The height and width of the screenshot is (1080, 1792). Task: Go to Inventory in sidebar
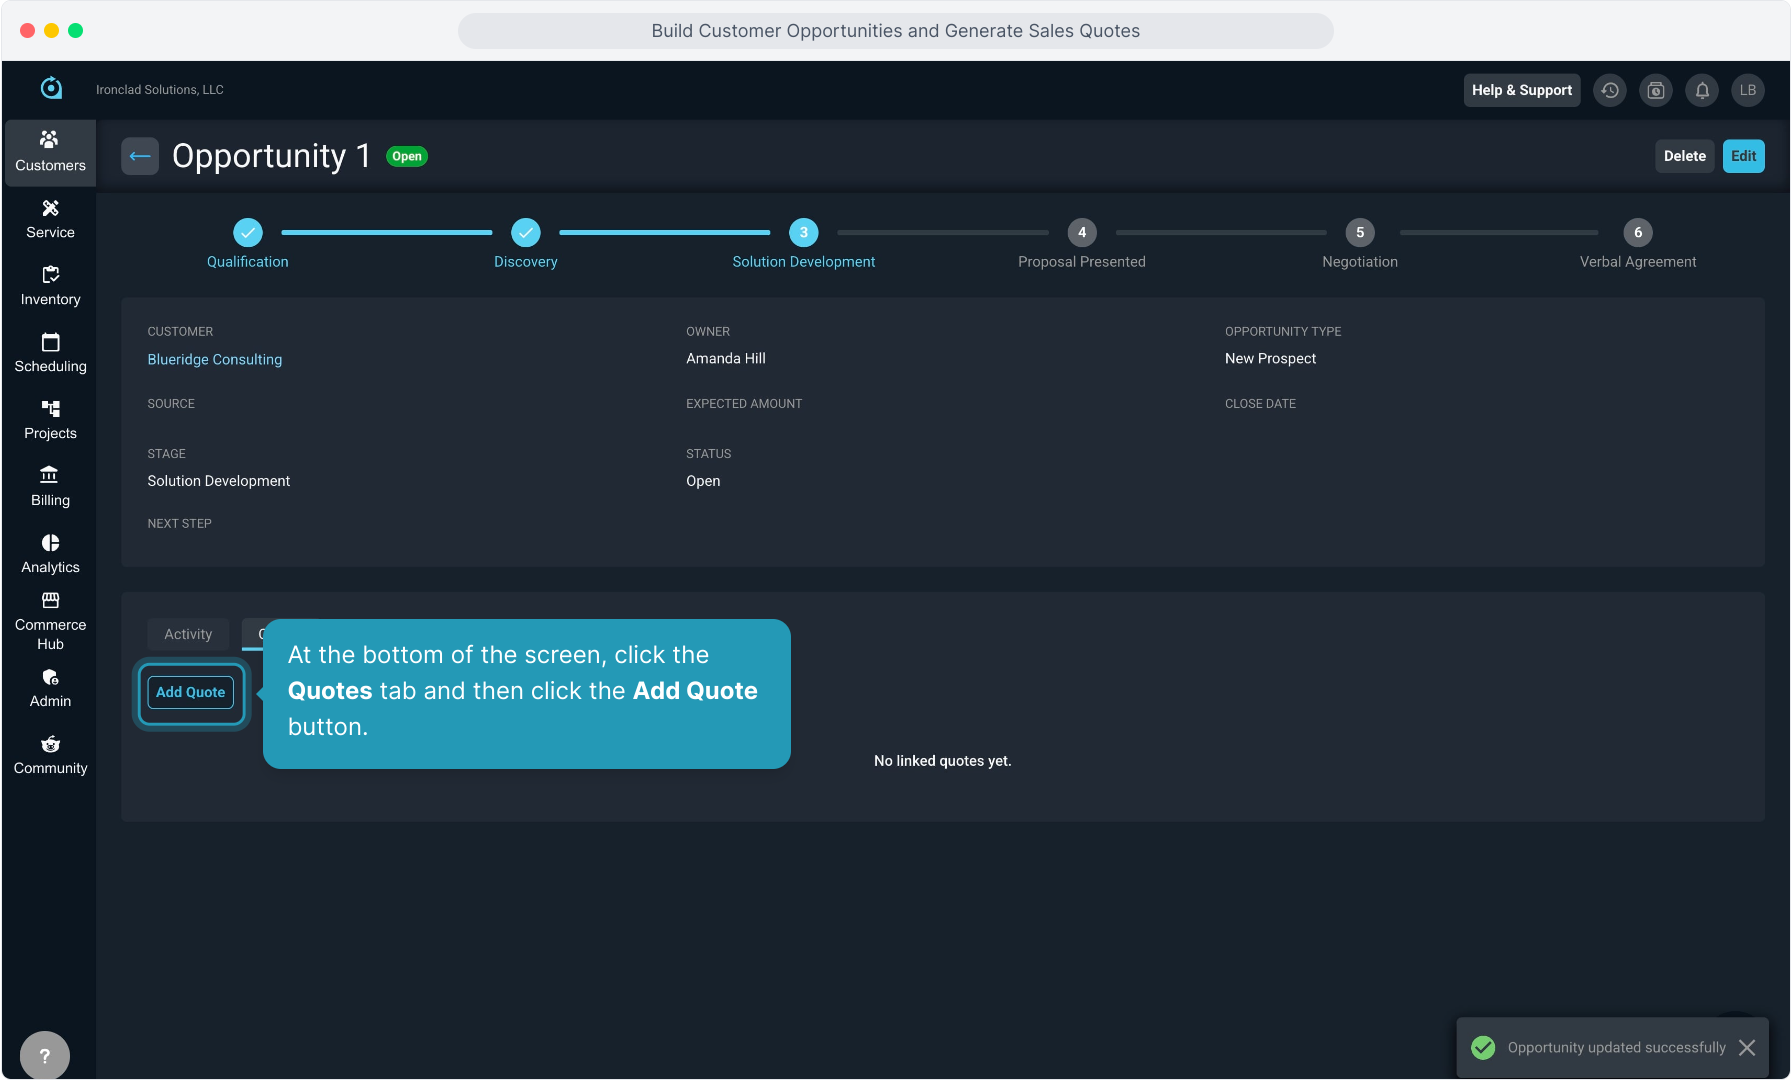click(x=50, y=286)
